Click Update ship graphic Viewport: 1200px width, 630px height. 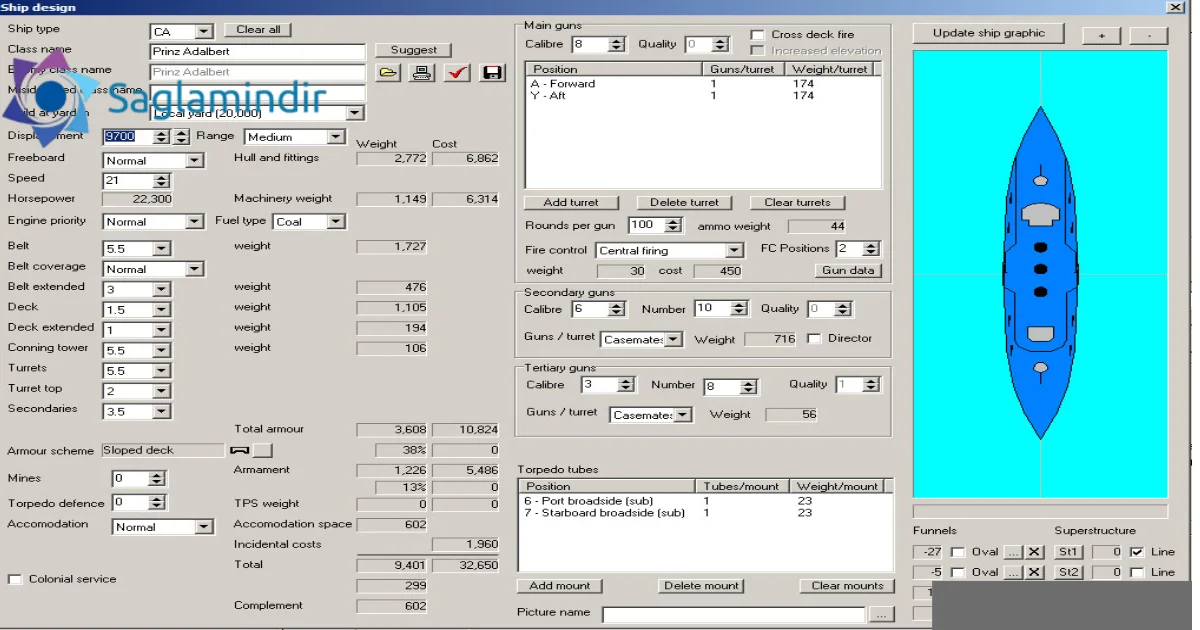coord(988,33)
